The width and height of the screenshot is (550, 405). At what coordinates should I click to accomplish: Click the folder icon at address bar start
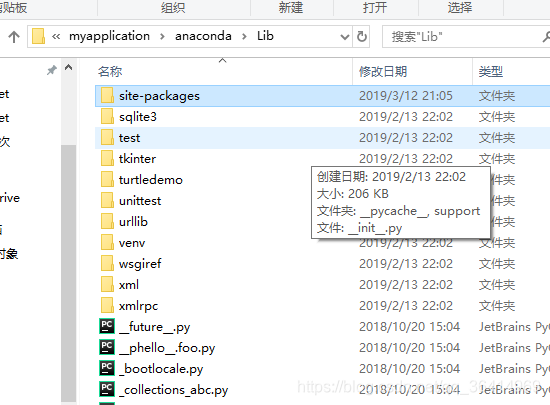(x=38, y=36)
